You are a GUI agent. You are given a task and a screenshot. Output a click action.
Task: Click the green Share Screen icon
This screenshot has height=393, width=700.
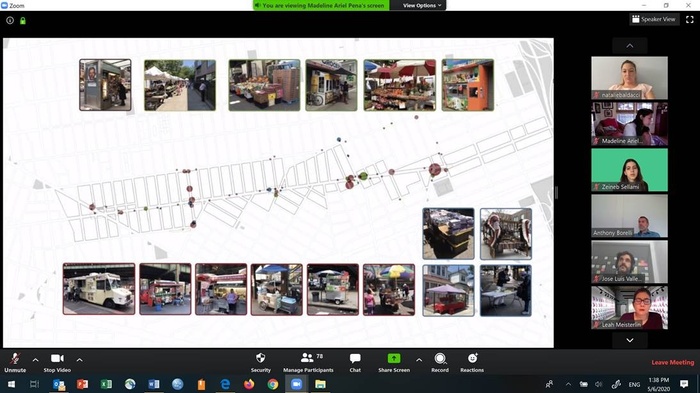394,358
